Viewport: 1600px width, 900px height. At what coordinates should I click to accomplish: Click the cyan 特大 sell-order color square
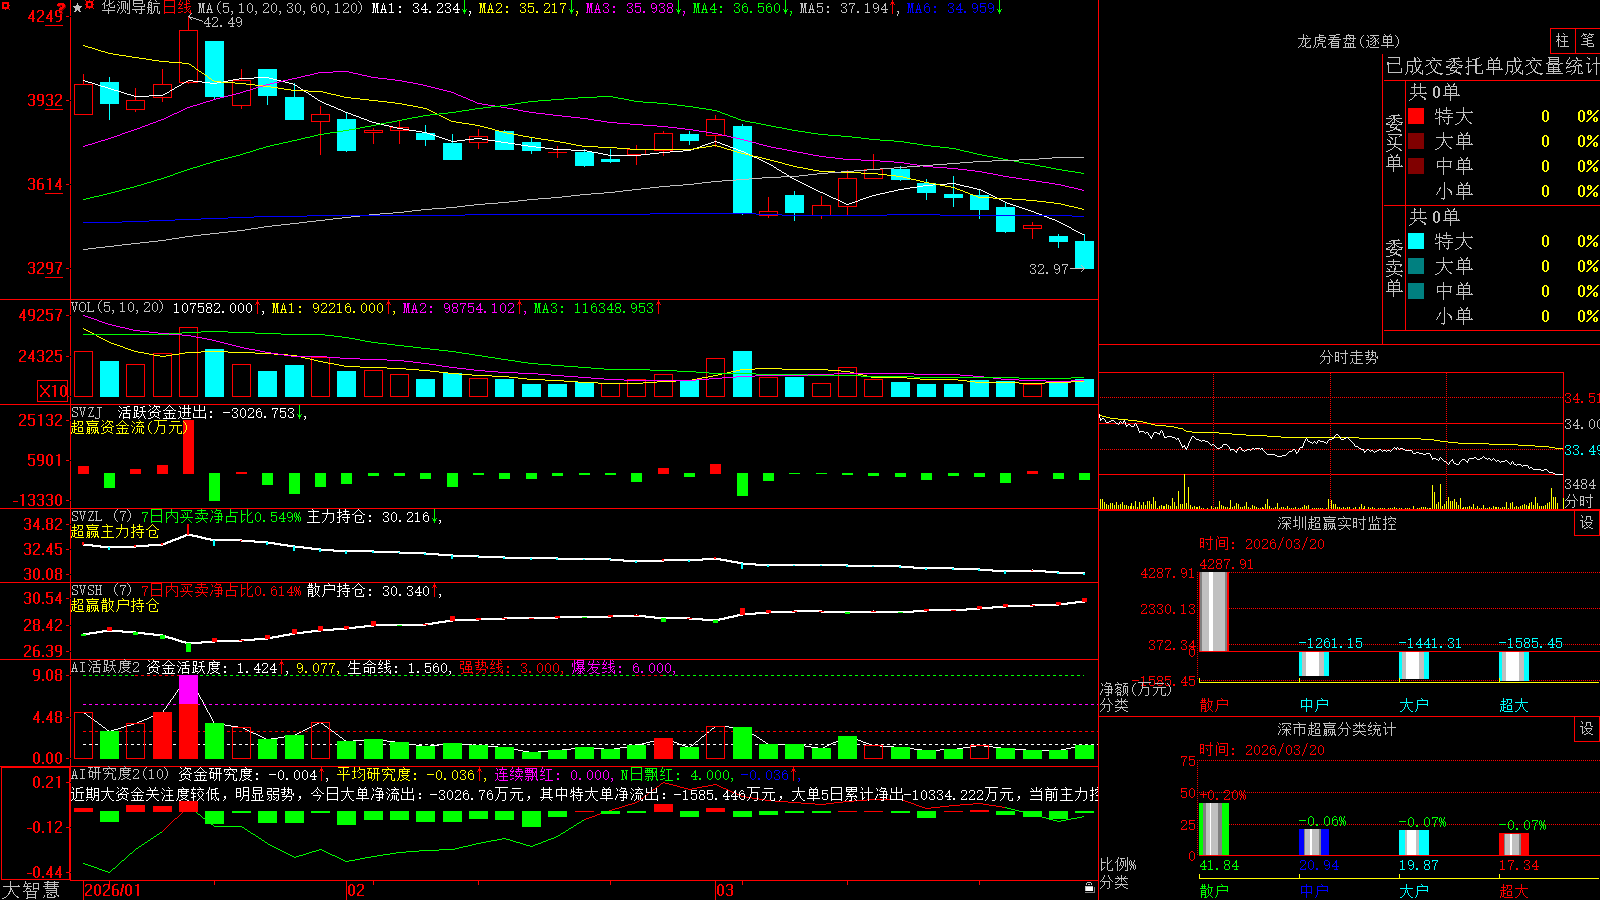(x=1416, y=241)
